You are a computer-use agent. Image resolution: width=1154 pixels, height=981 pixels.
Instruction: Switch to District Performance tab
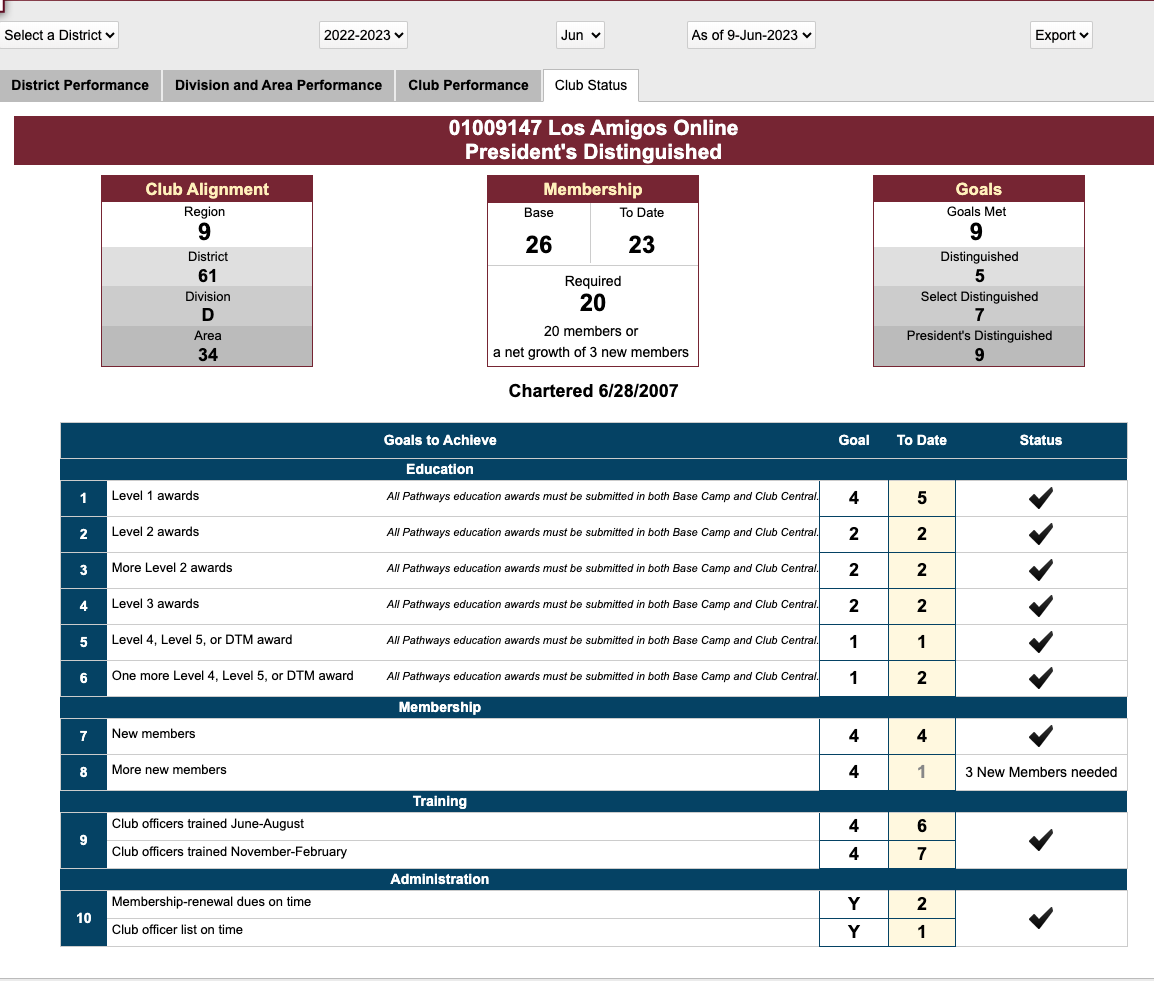80,85
